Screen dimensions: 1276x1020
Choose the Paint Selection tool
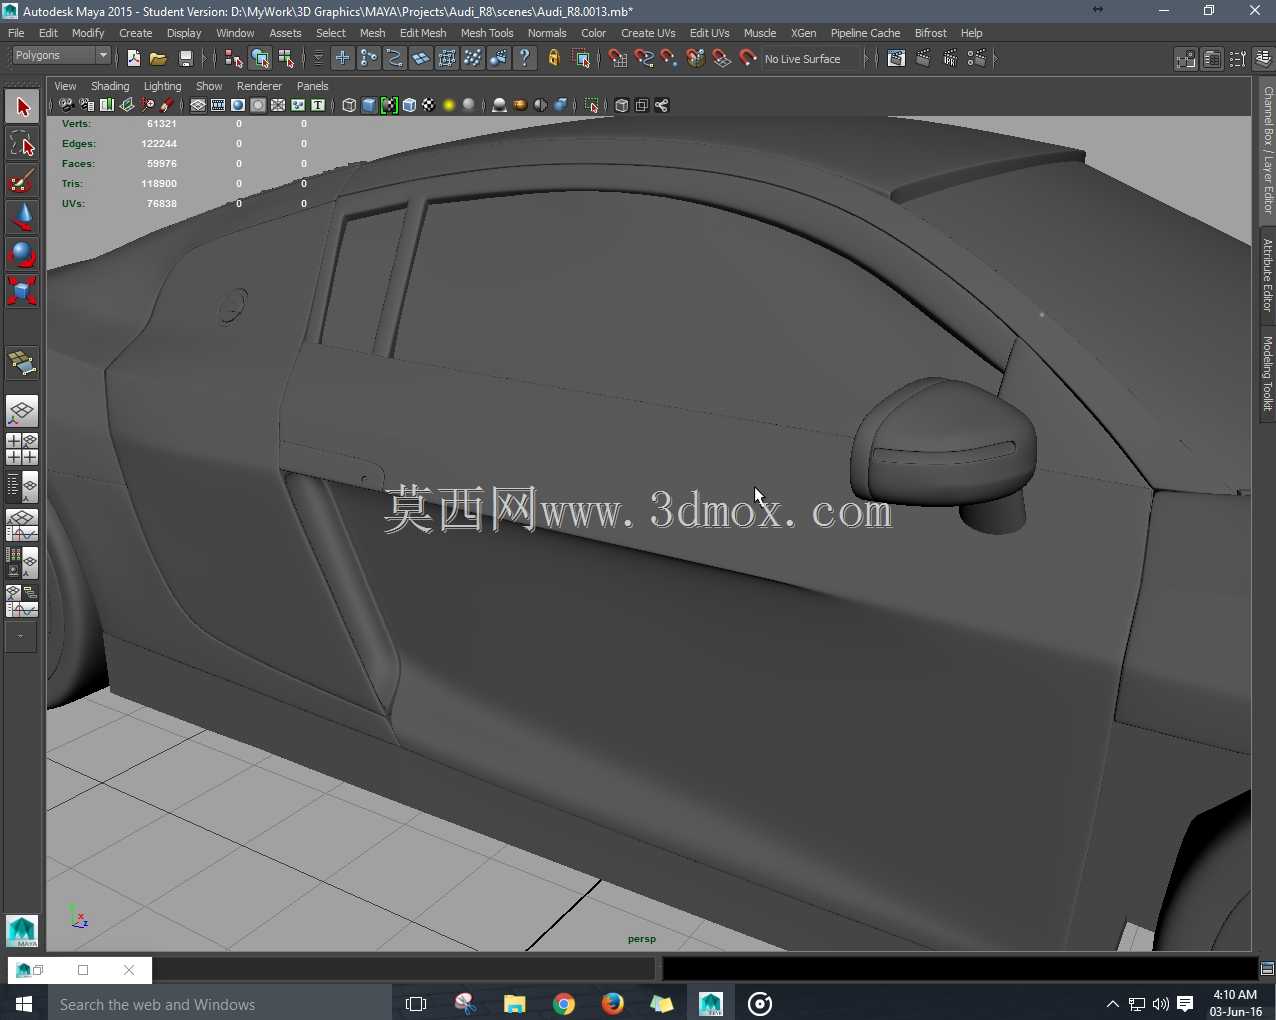(x=22, y=180)
